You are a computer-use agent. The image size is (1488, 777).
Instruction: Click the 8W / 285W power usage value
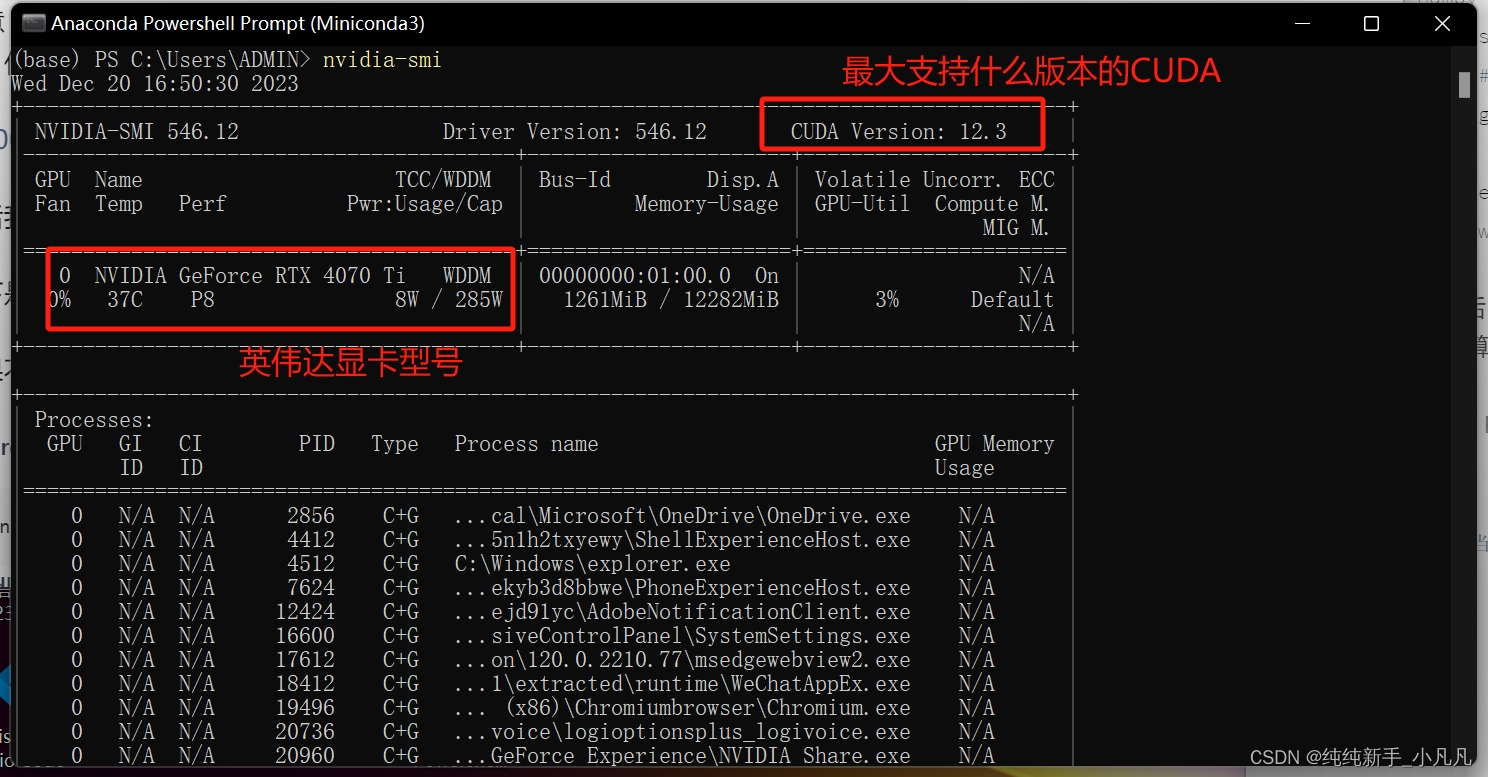(449, 299)
